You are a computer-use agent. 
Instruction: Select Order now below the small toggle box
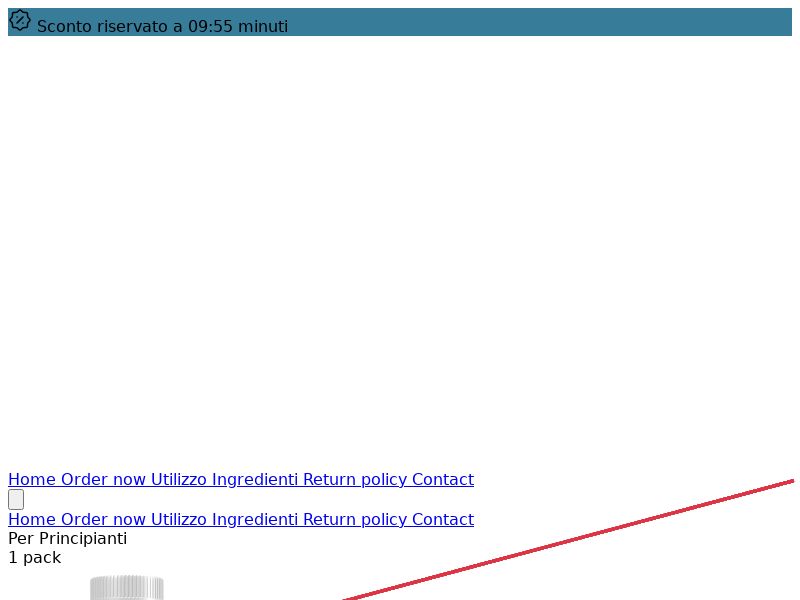[x=104, y=519]
